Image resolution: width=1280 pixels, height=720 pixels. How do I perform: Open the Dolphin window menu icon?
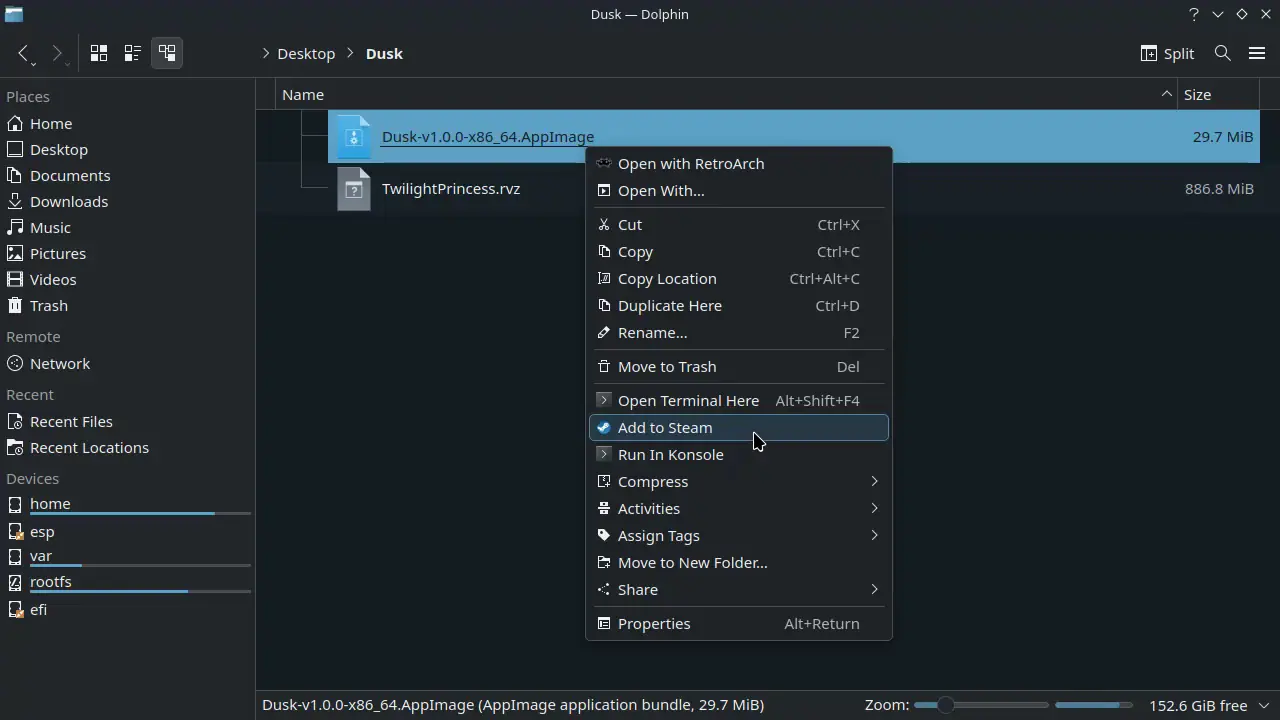(x=13, y=14)
